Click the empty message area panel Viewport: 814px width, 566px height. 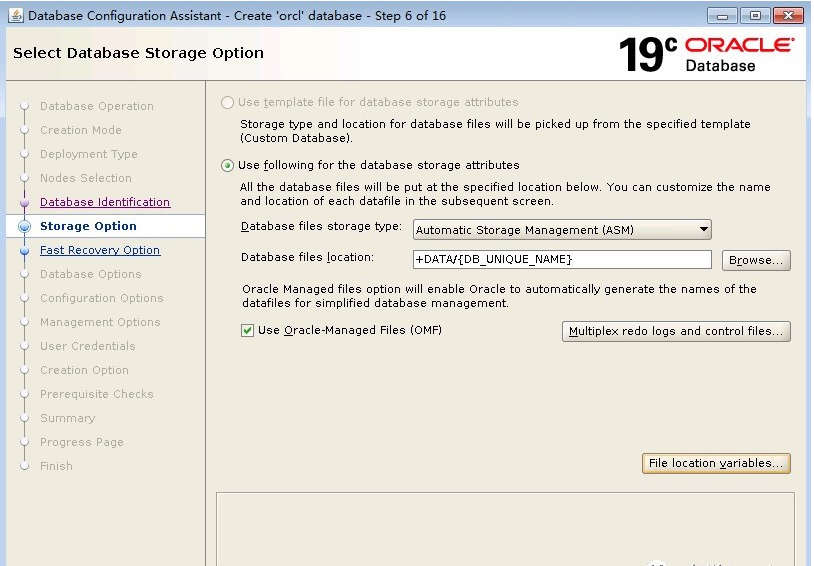click(505, 529)
